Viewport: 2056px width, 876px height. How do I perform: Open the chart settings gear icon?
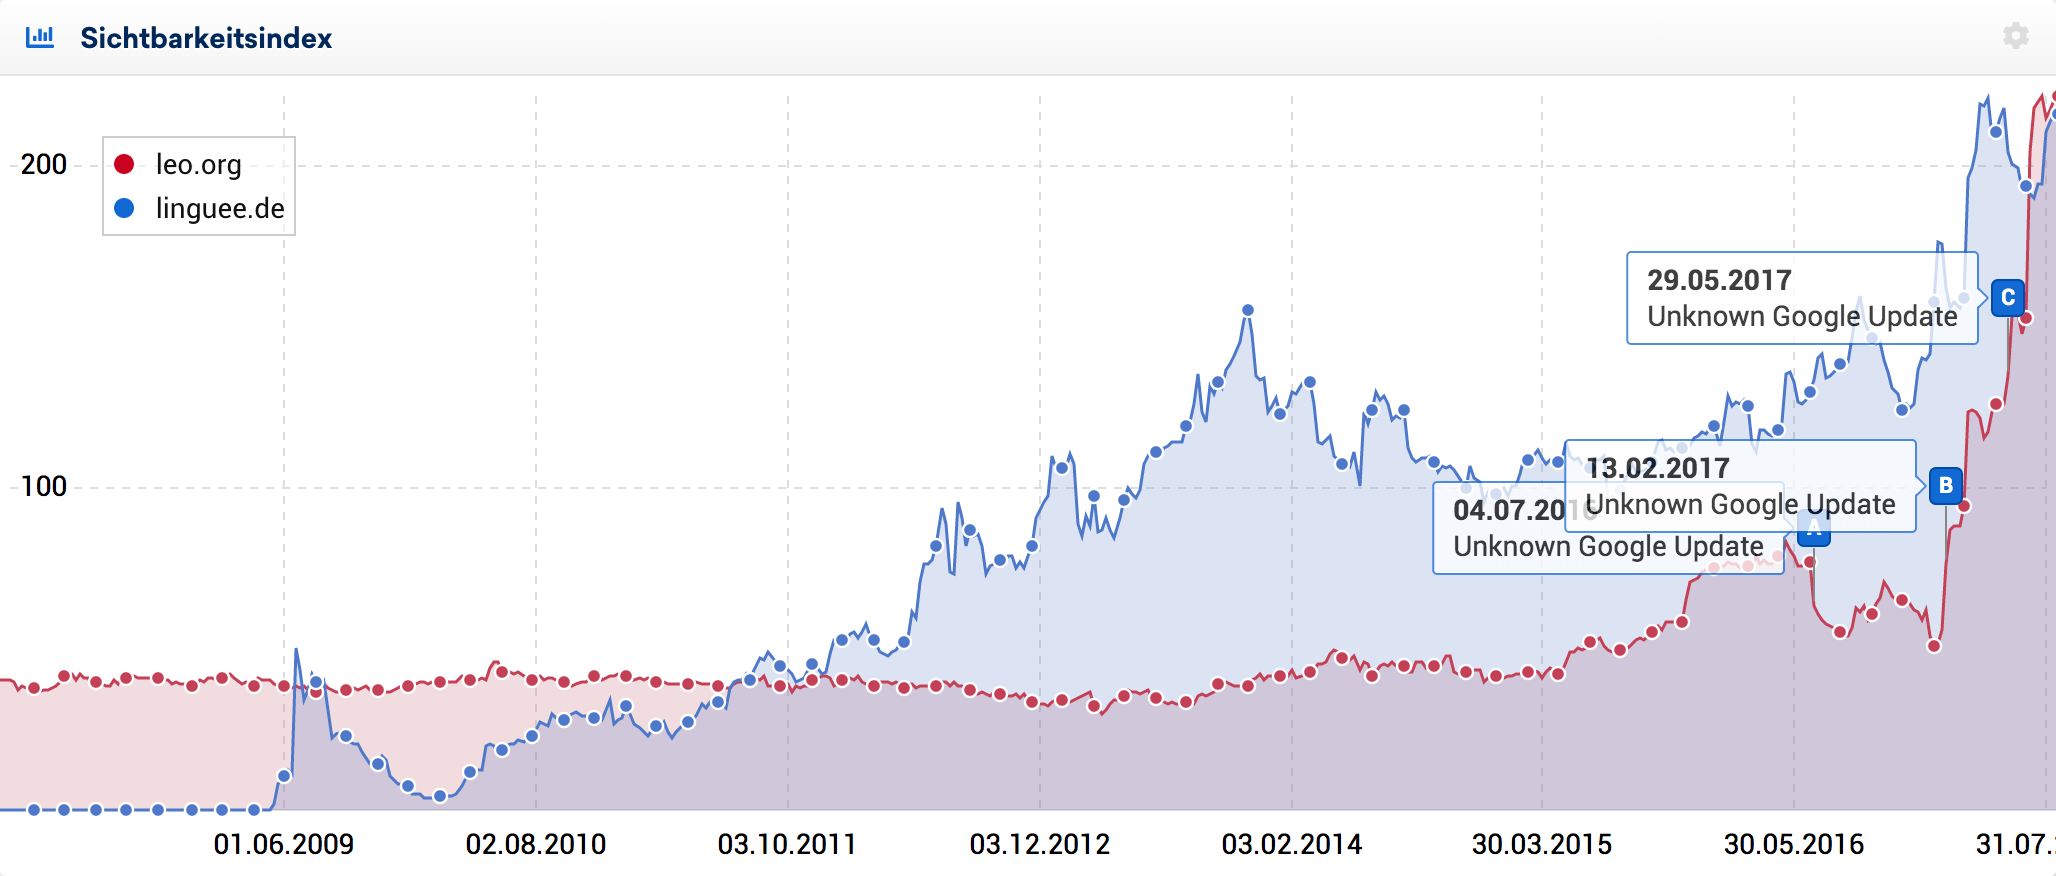2015,36
